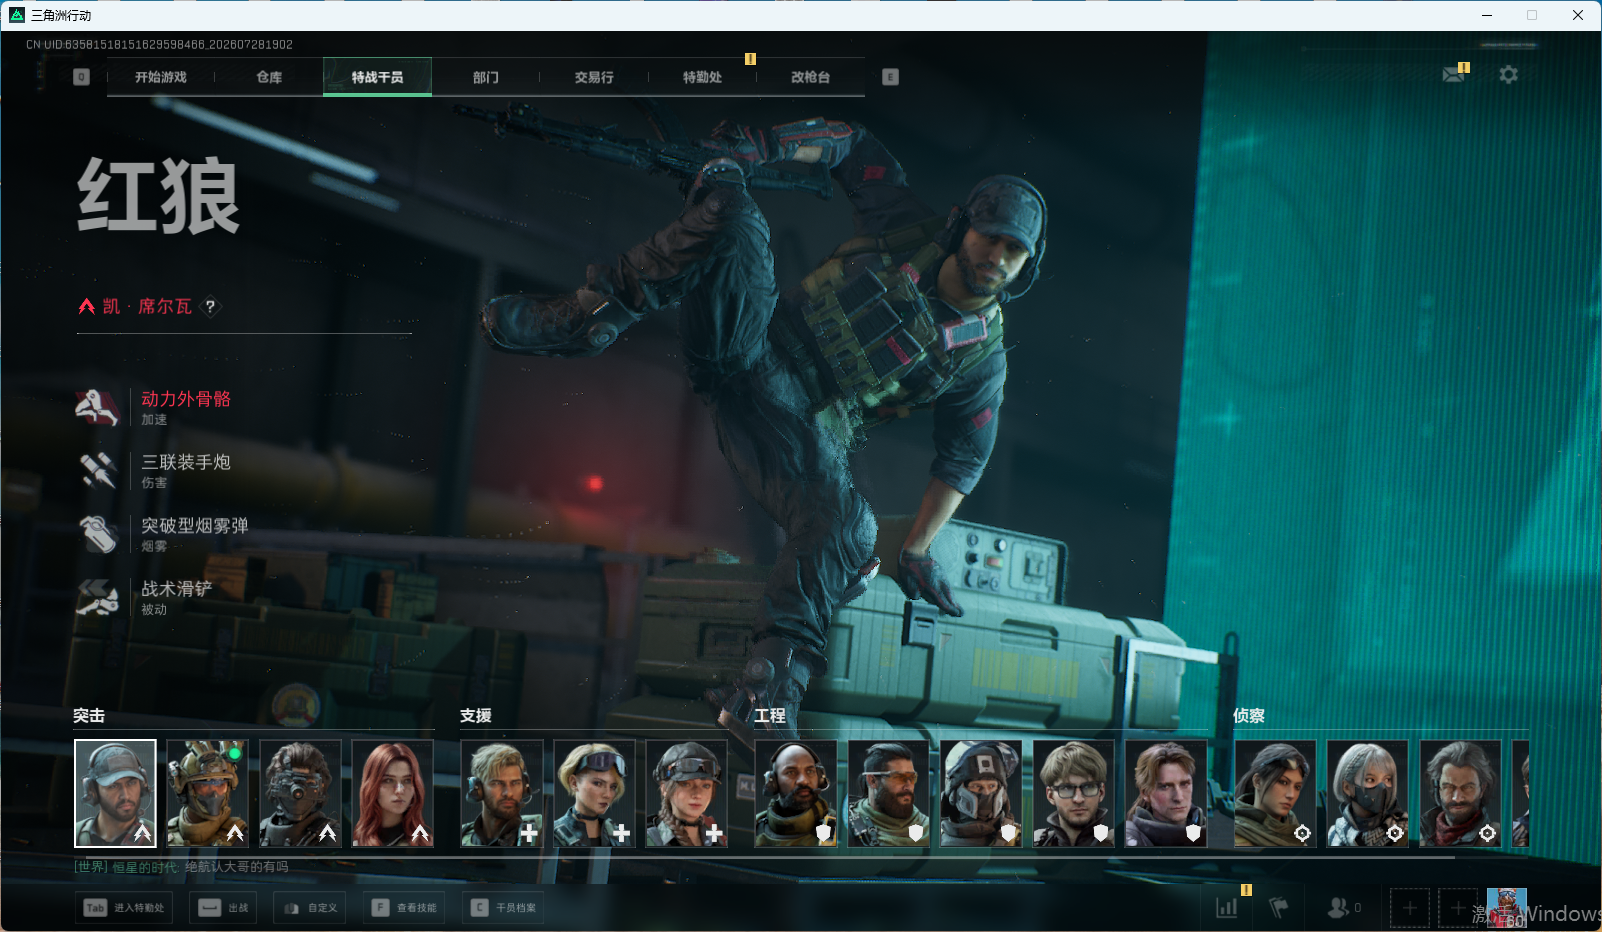Click the 三角洲行动 app icon in title bar
This screenshot has height=932, width=1602.
point(17,15)
